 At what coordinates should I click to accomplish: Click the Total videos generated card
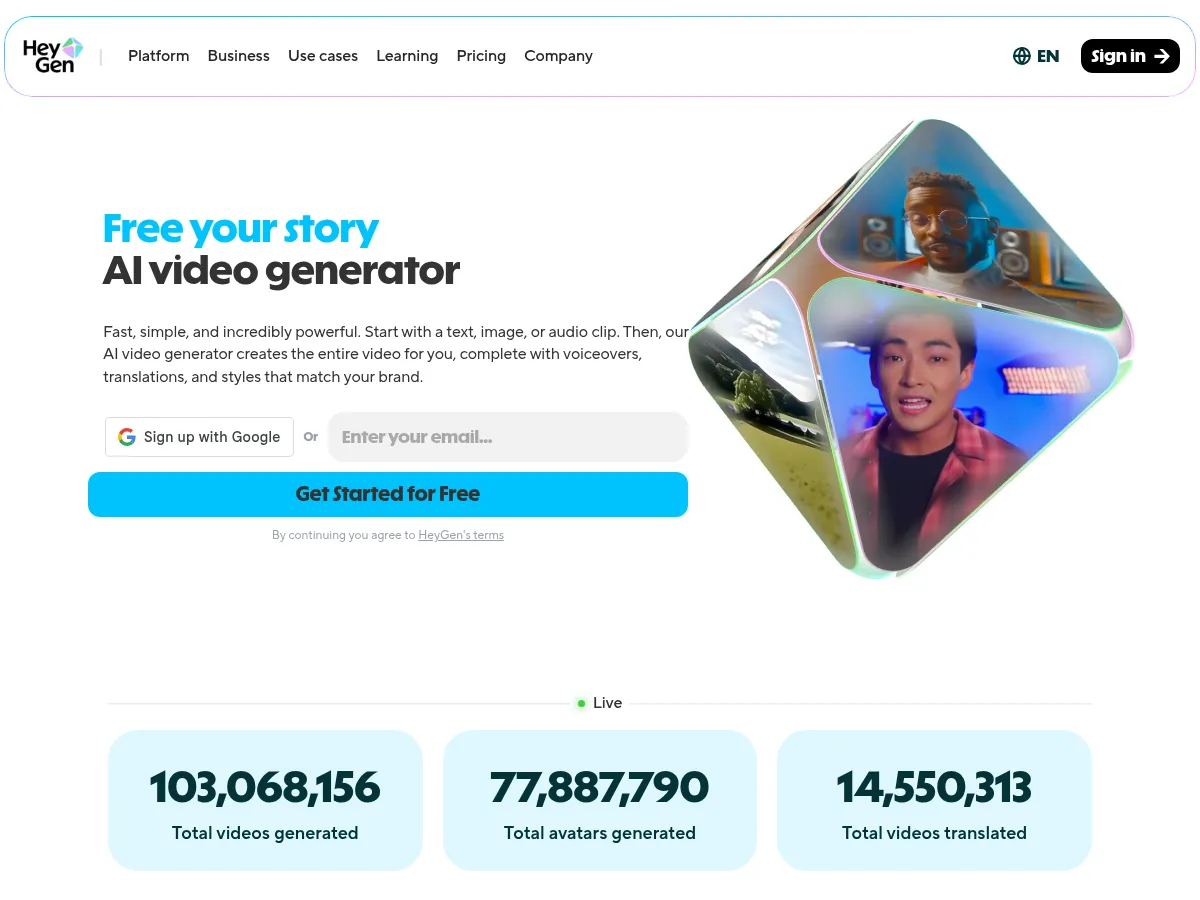coord(265,800)
